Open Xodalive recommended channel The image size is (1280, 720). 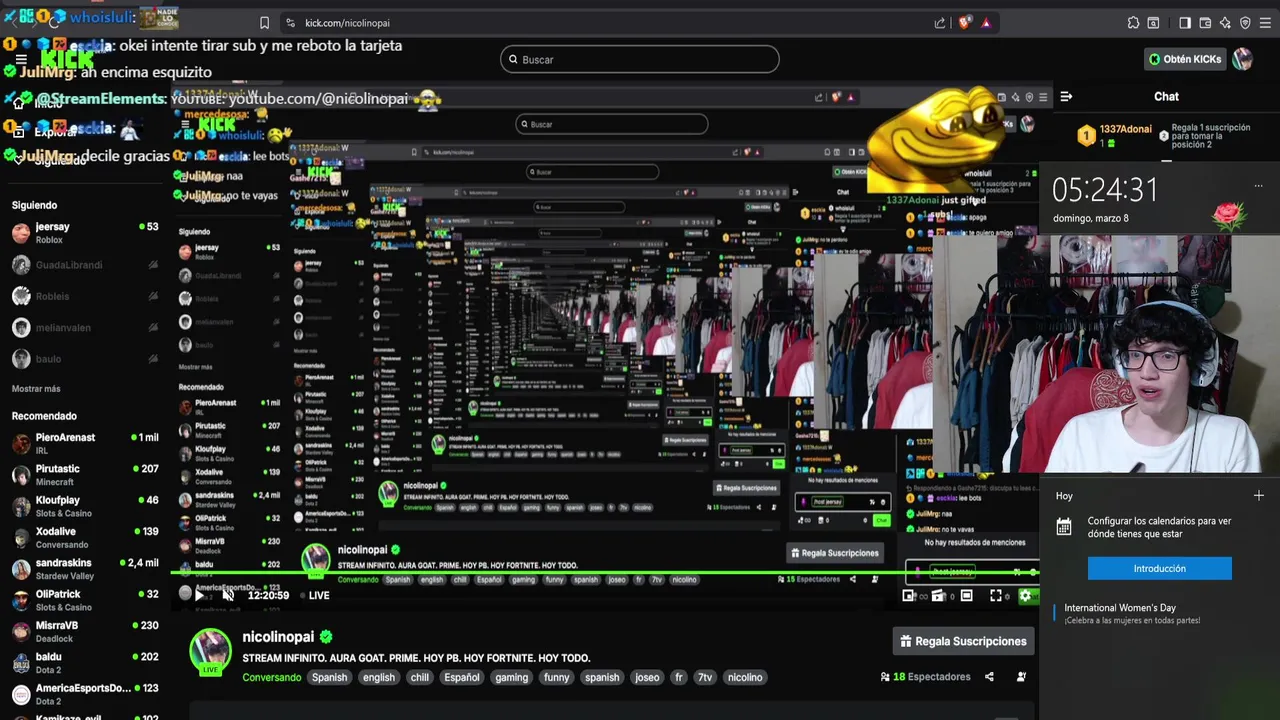pos(85,538)
